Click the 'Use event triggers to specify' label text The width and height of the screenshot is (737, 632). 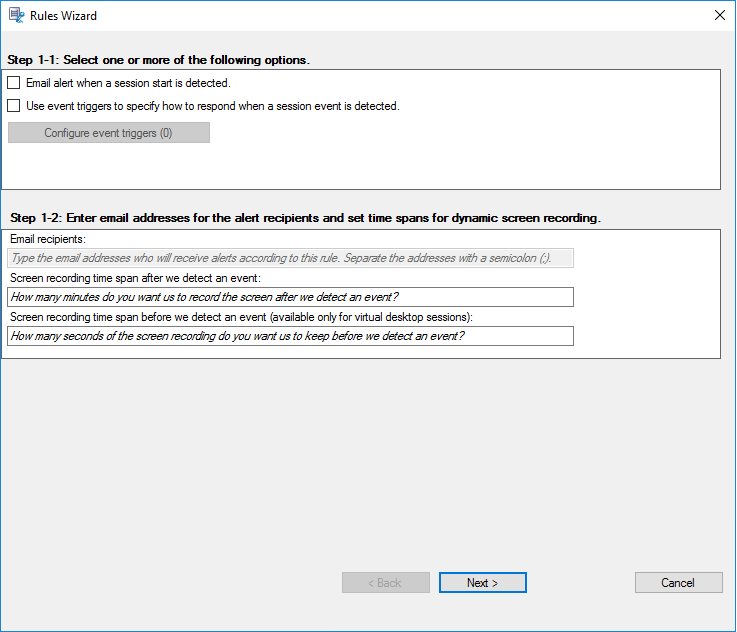pos(212,105)
